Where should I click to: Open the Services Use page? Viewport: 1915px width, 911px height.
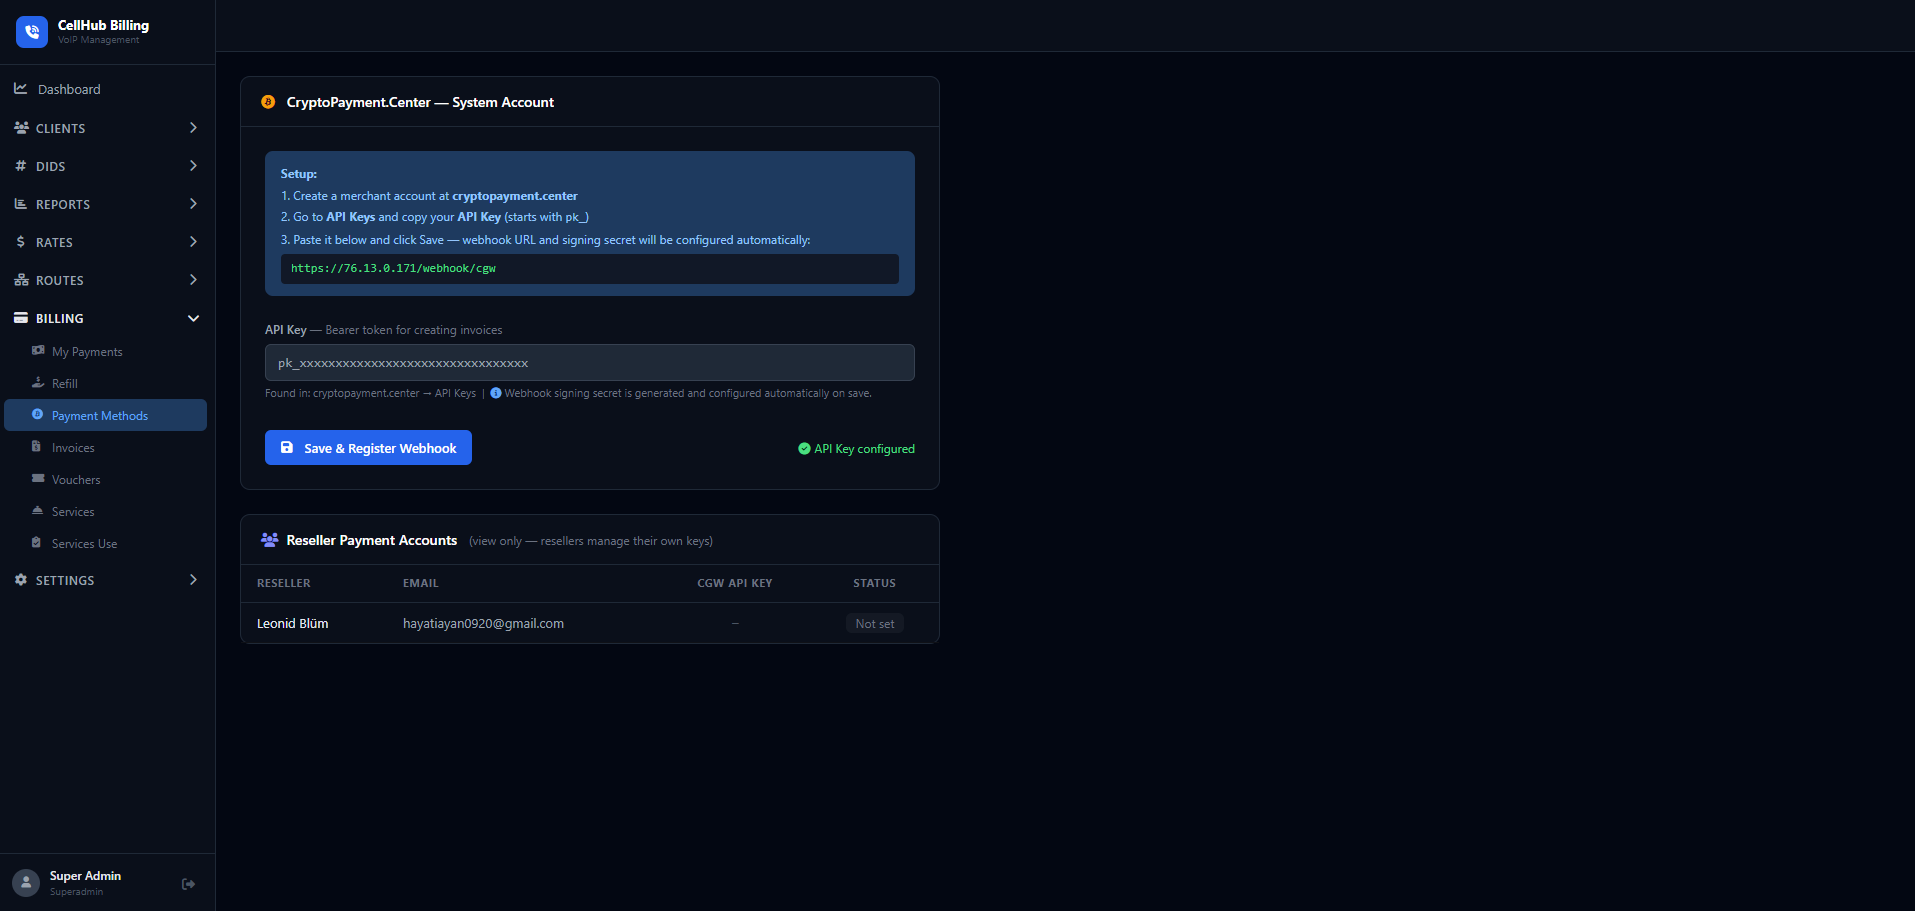(105, 543)
